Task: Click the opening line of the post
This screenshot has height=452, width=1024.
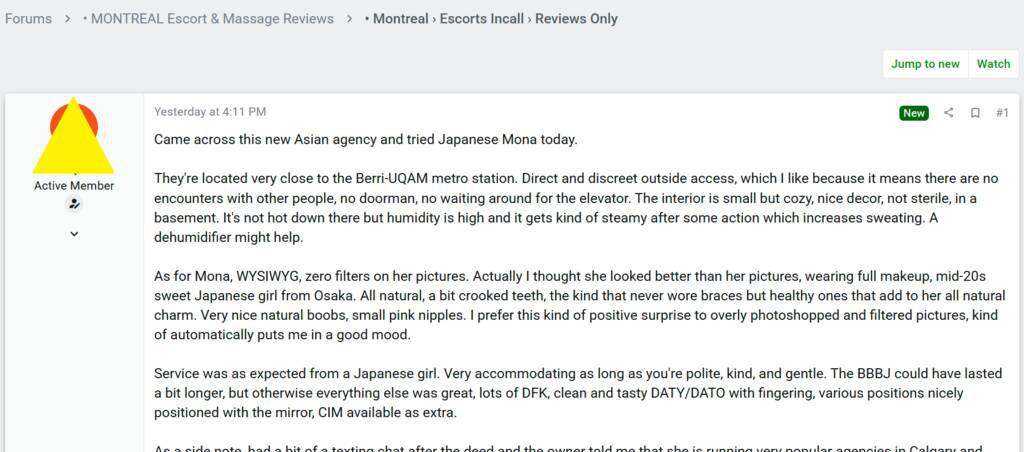Action: [365, 139]
